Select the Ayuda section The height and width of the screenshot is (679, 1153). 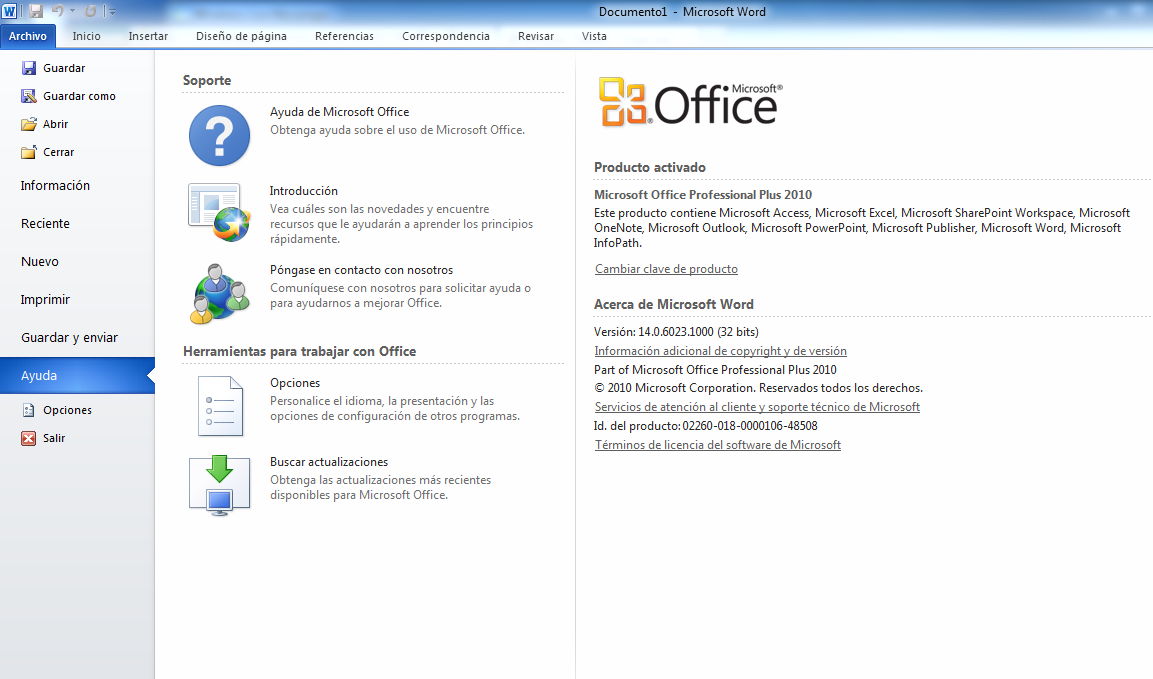[x=77, y=376]
